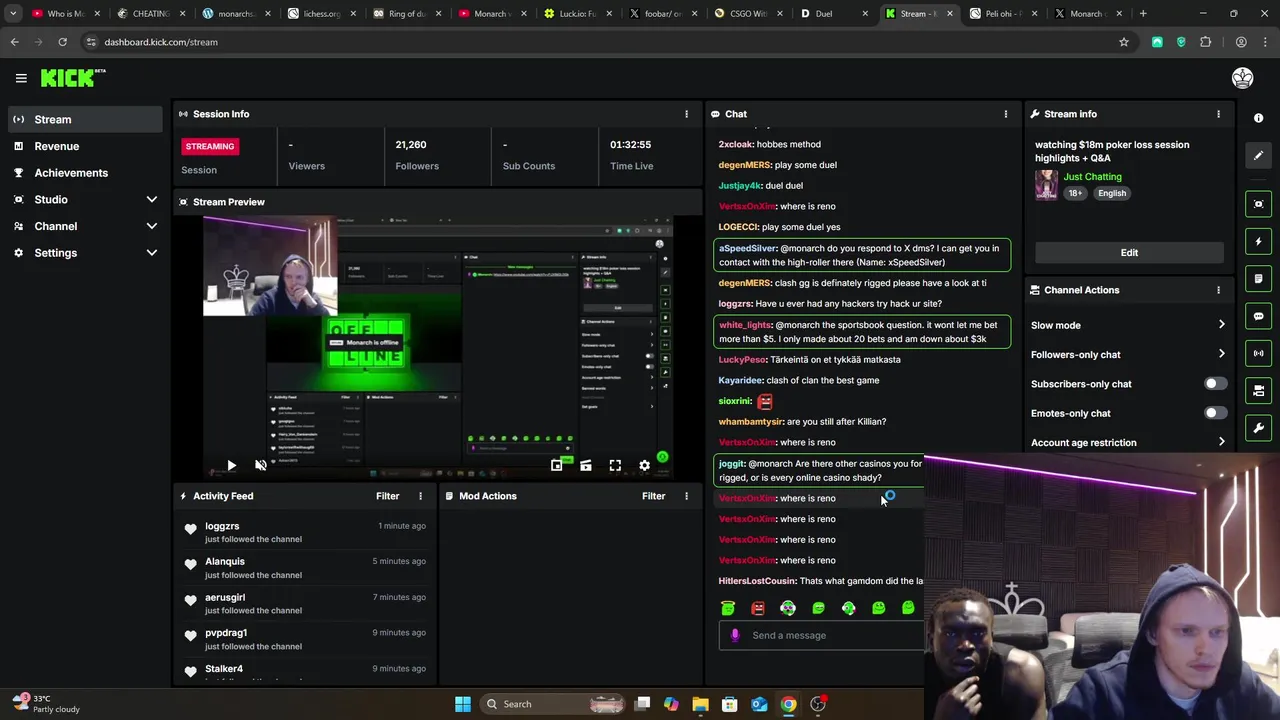Open Activity Feed three-dot options menu

click(420, 496)
